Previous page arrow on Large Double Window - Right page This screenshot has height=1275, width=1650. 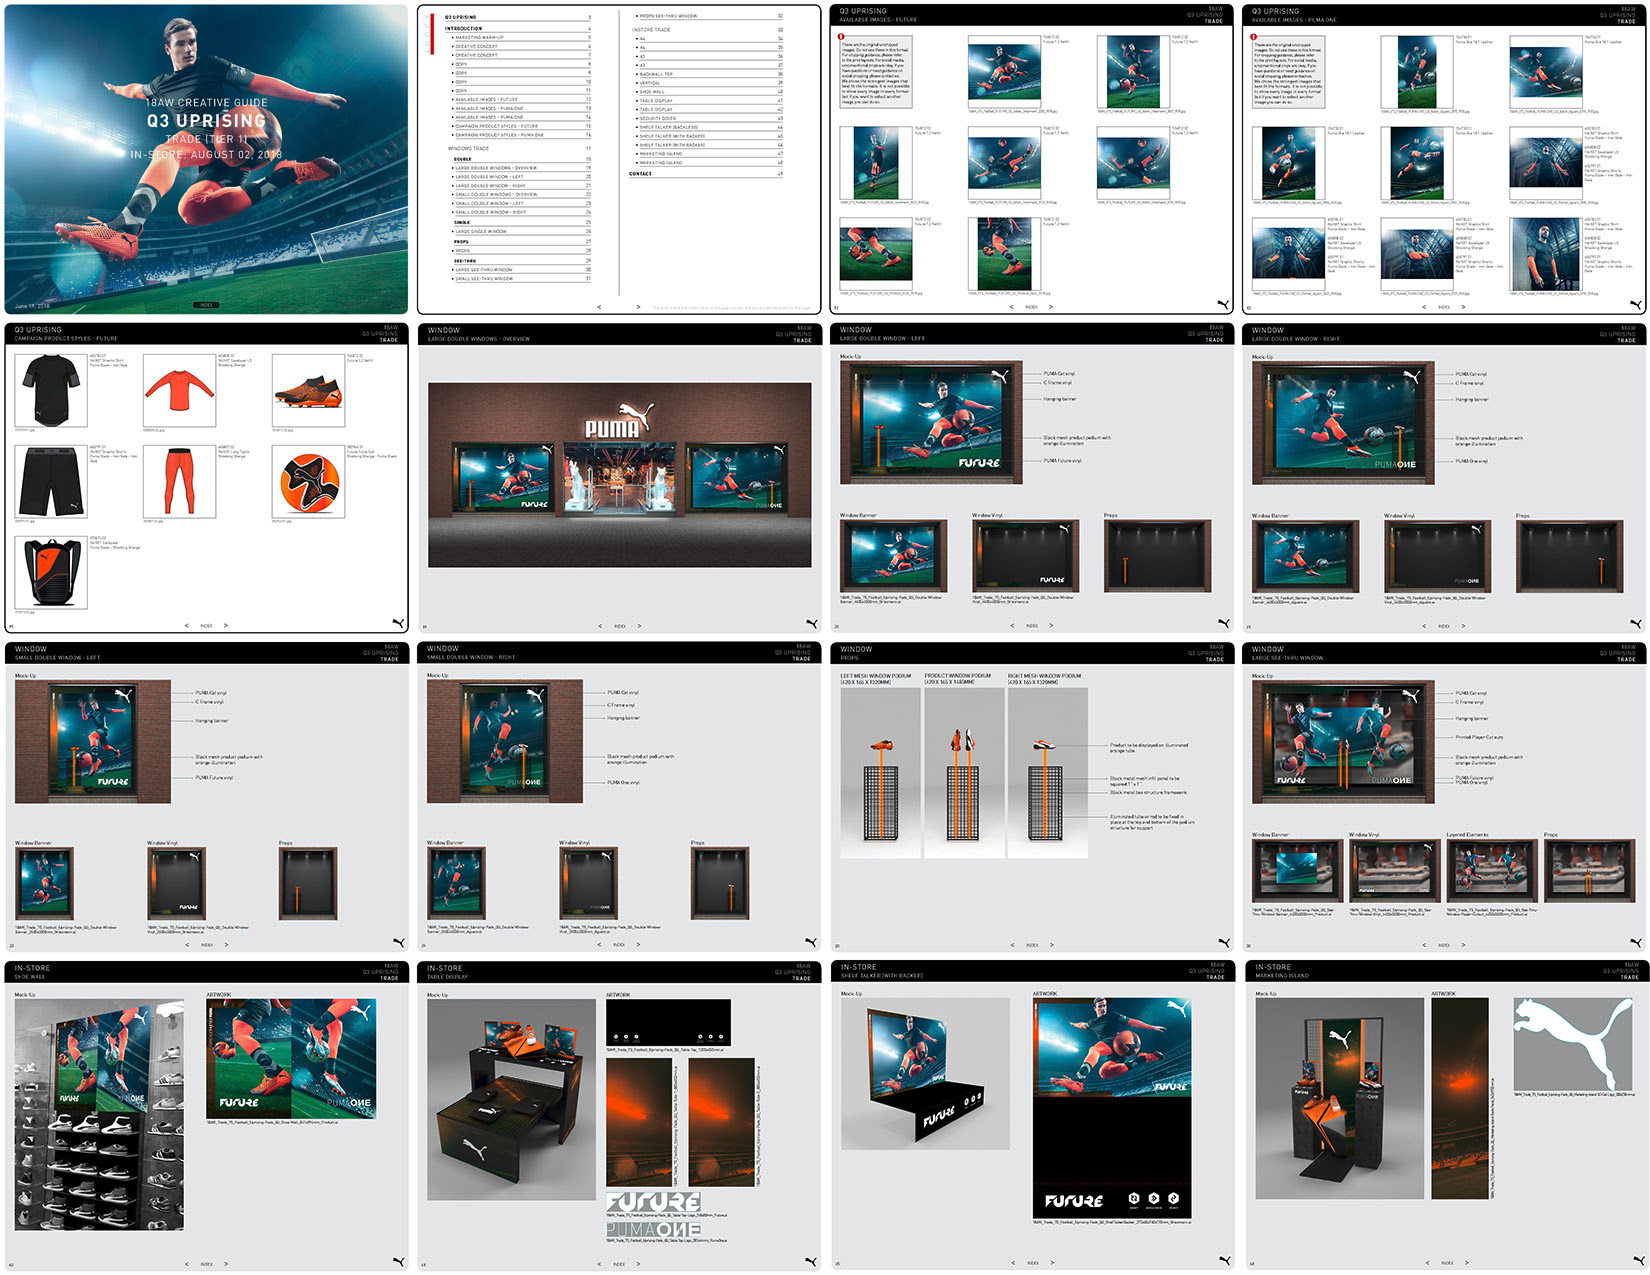(1424, 626)
